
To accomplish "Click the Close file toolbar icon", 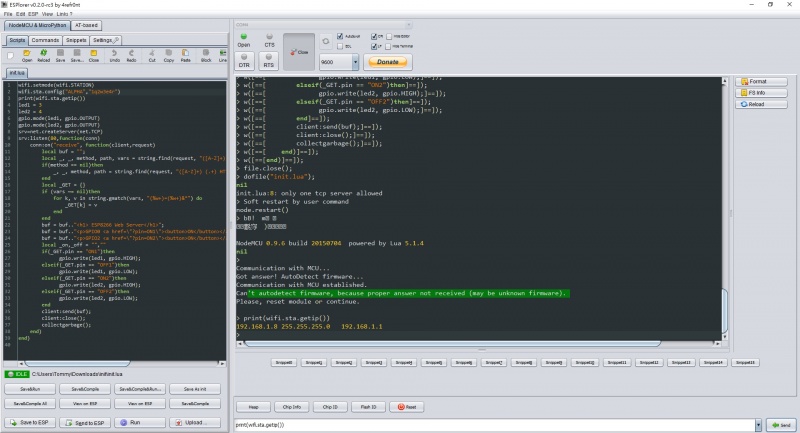I will tap(94, 56).
